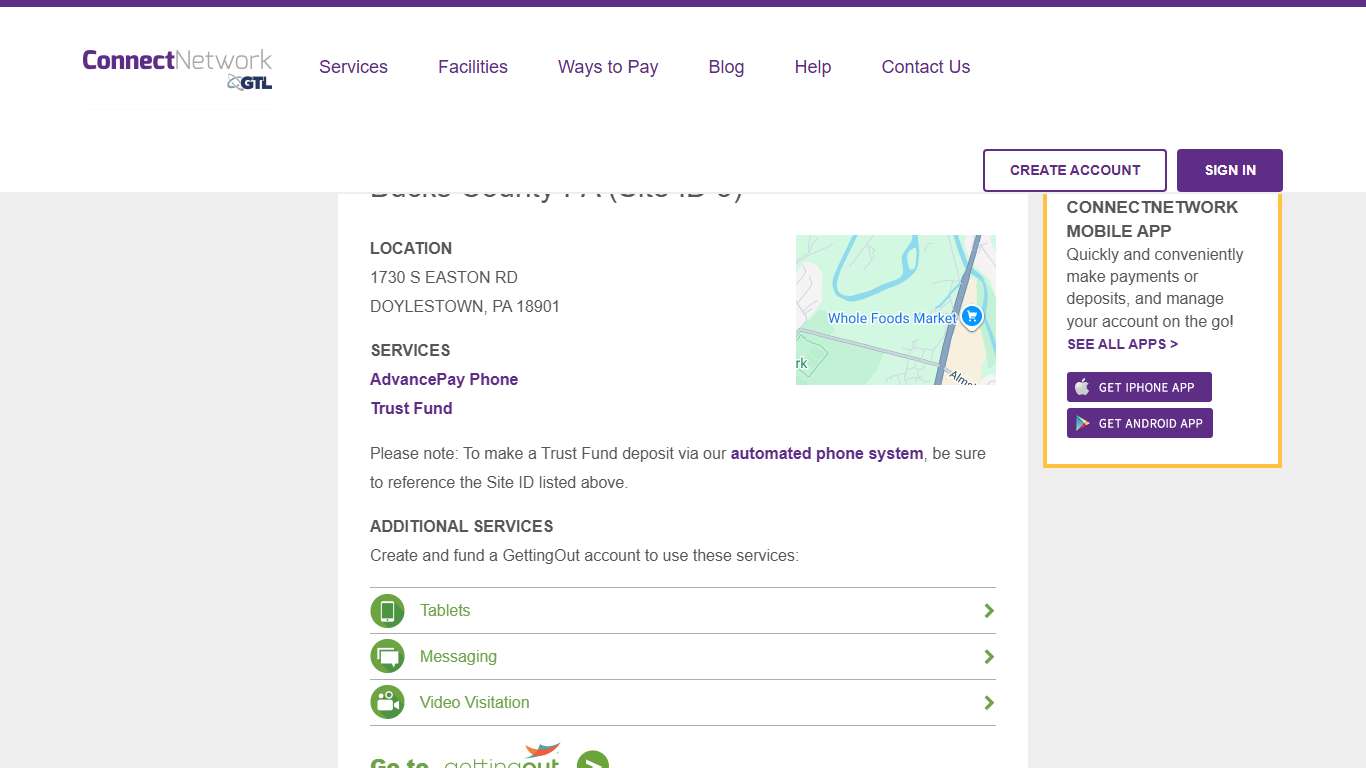
Task: Click the Android logo on GET ANDROID APP
Action: [x=1081, y=422]
